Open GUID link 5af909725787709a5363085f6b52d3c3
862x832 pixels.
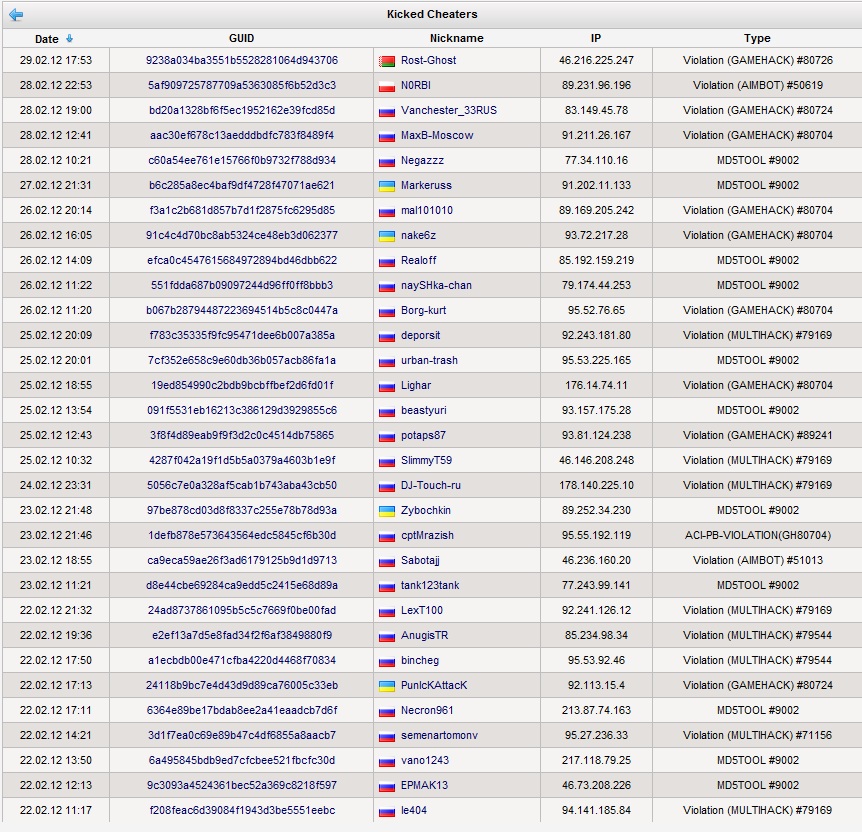(x=241, y=85)
